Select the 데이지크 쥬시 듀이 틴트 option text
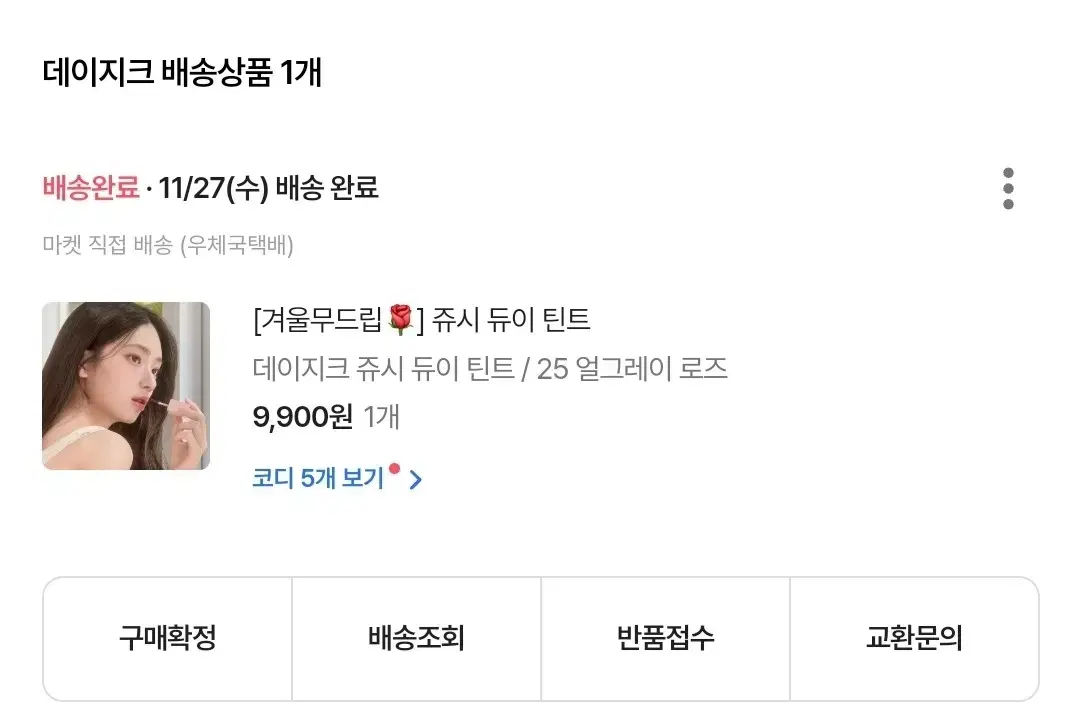 click(x=384, y=369)
